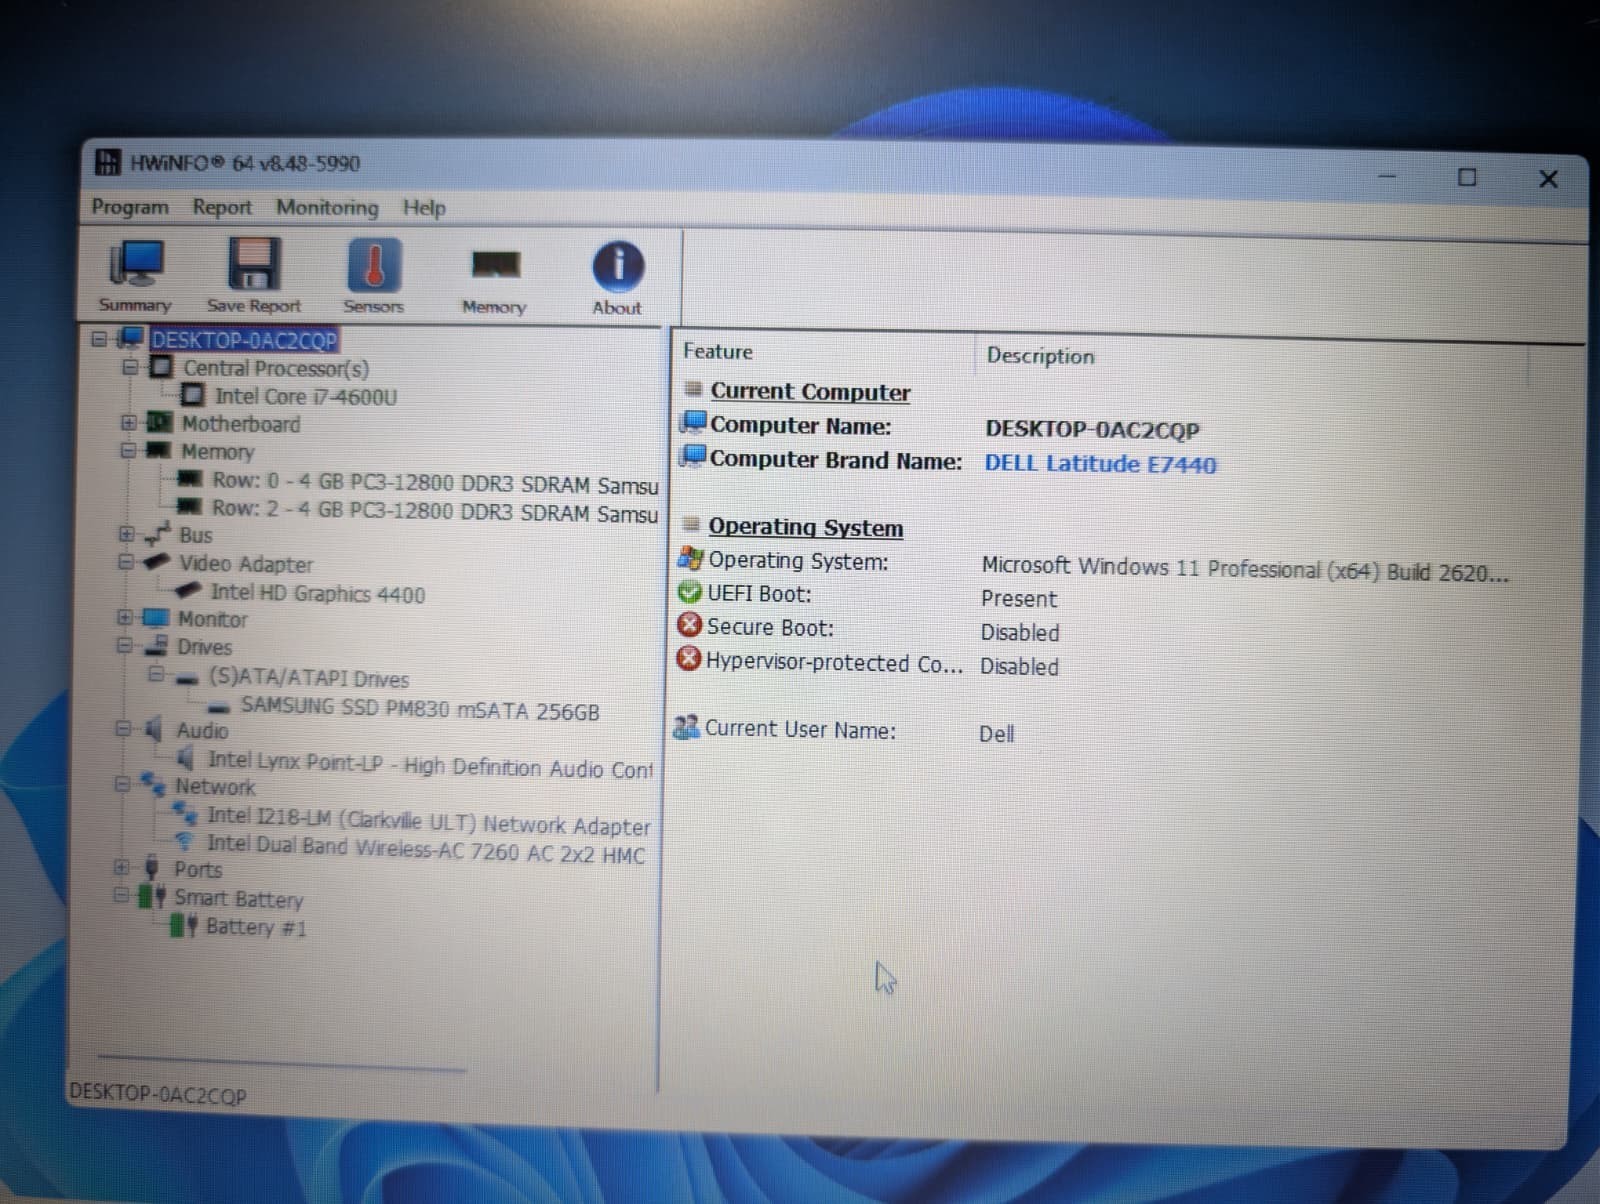Open the About info icon

click(618, 267)
